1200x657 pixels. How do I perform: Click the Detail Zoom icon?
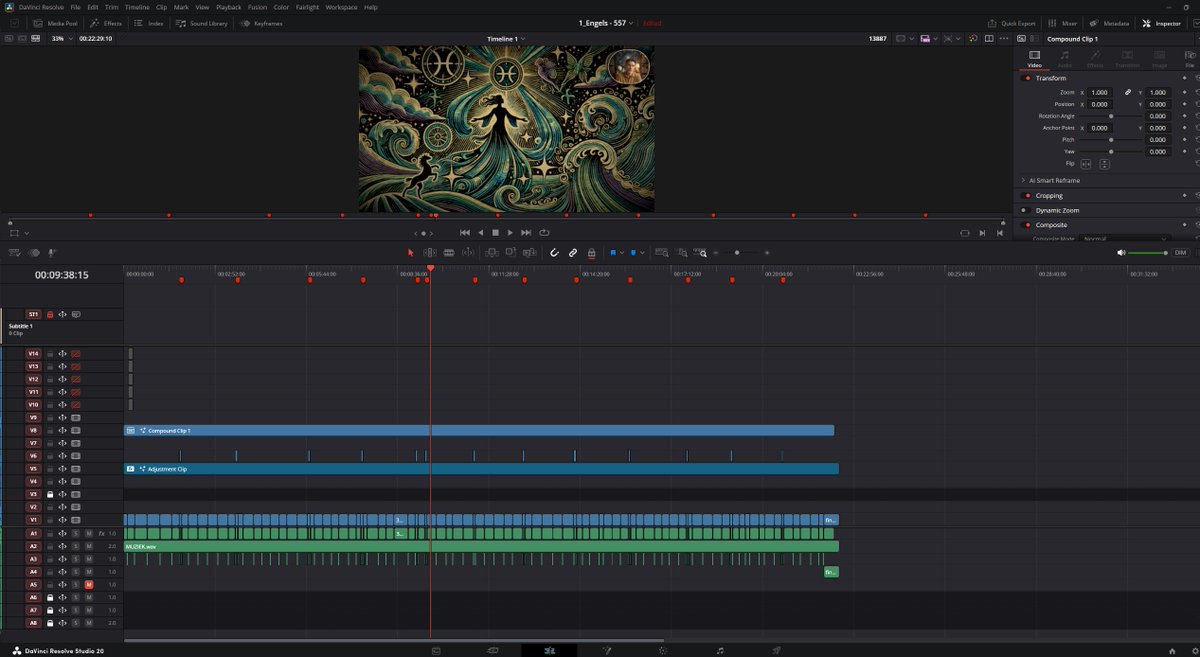683,253
